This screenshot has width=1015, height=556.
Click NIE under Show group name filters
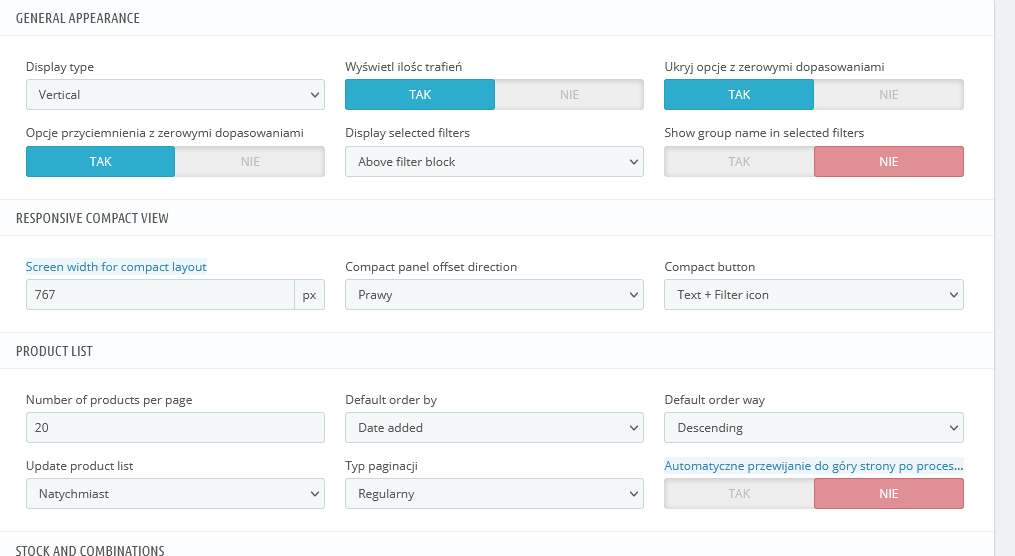[x=888, y=162]
